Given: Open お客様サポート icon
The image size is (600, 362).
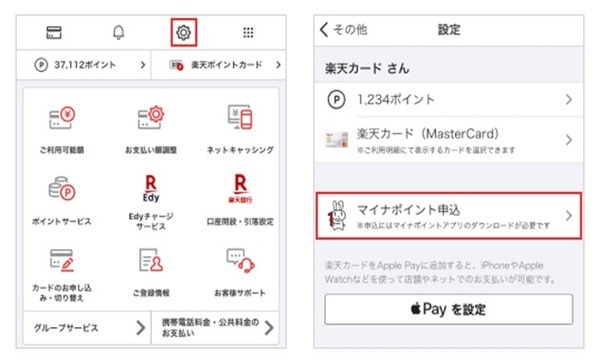Looking at the screenshot, I should (240, 260).
